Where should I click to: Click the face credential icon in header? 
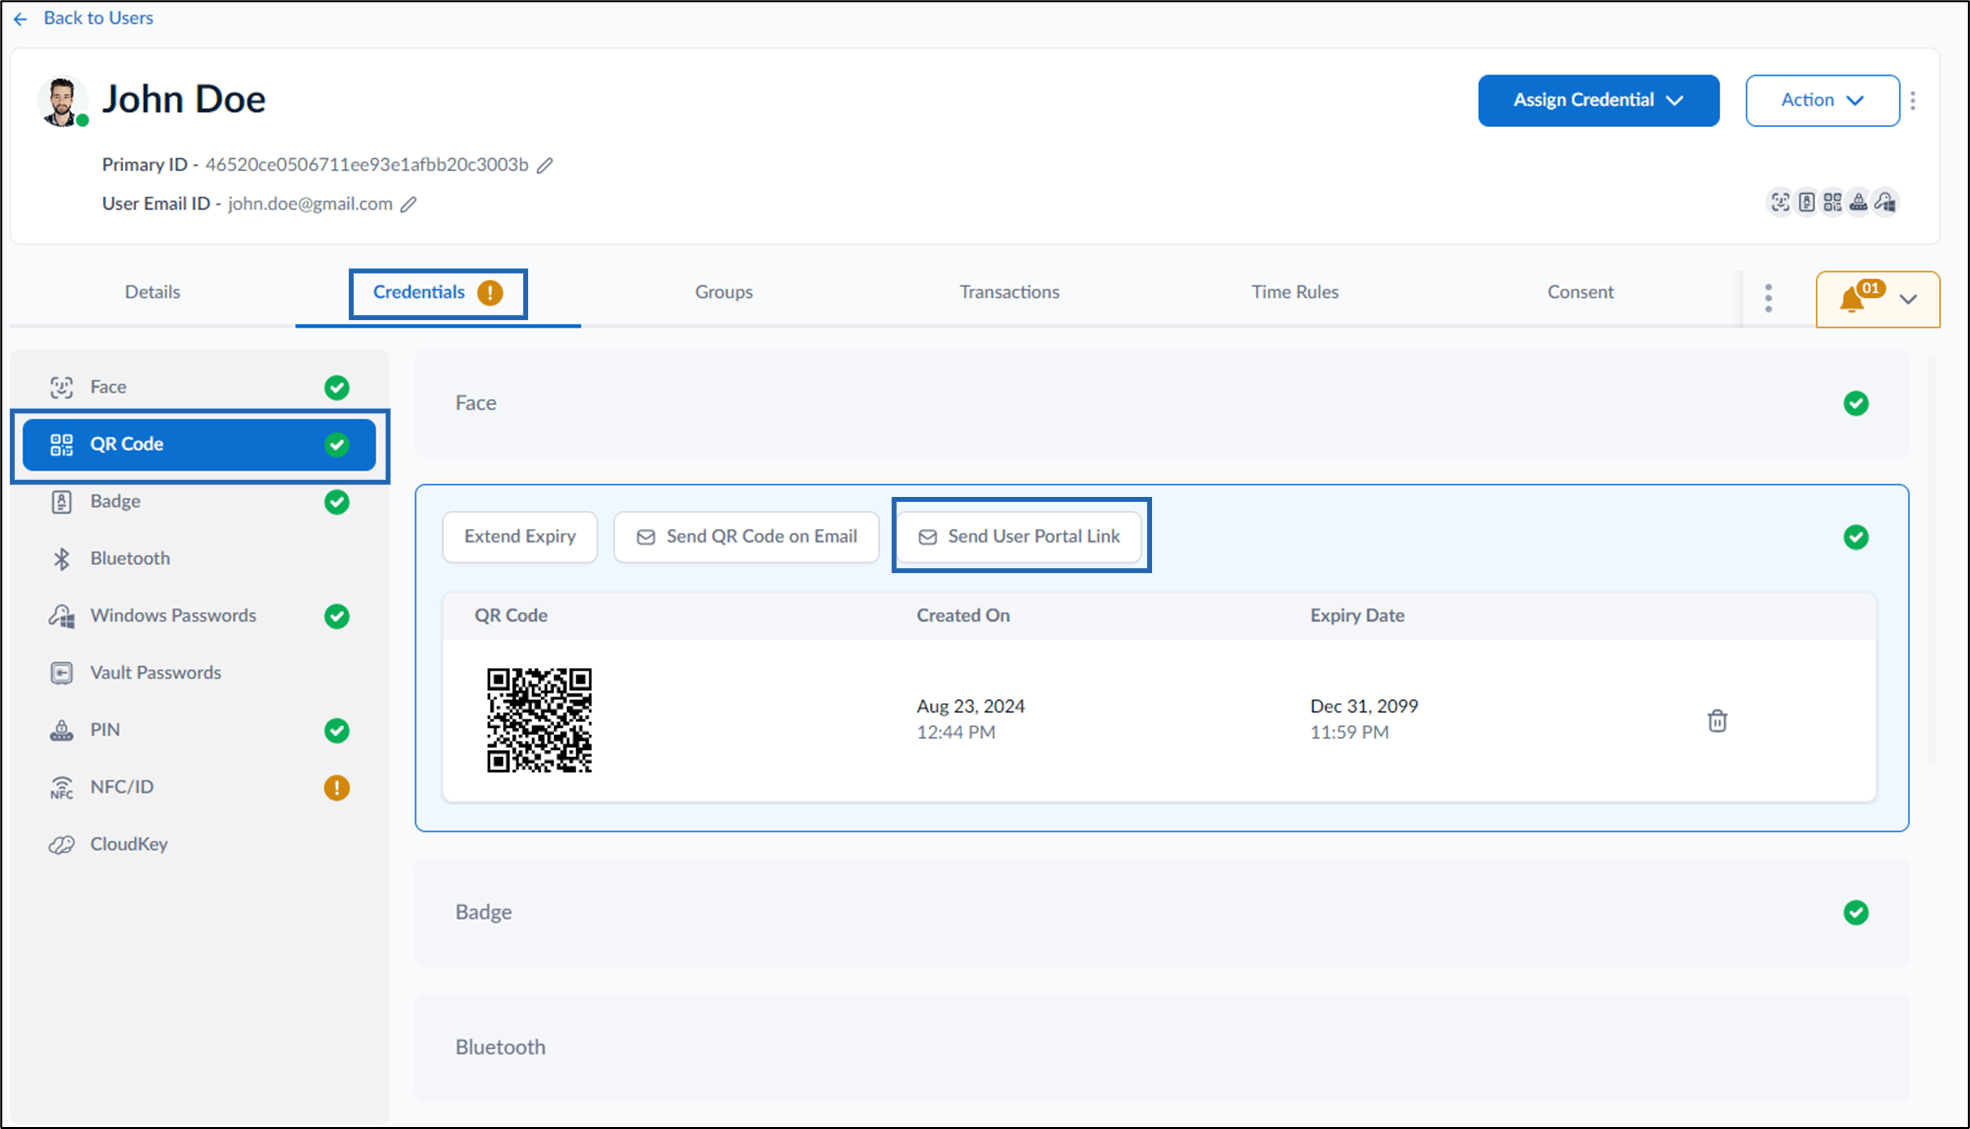click(1780, 202)
